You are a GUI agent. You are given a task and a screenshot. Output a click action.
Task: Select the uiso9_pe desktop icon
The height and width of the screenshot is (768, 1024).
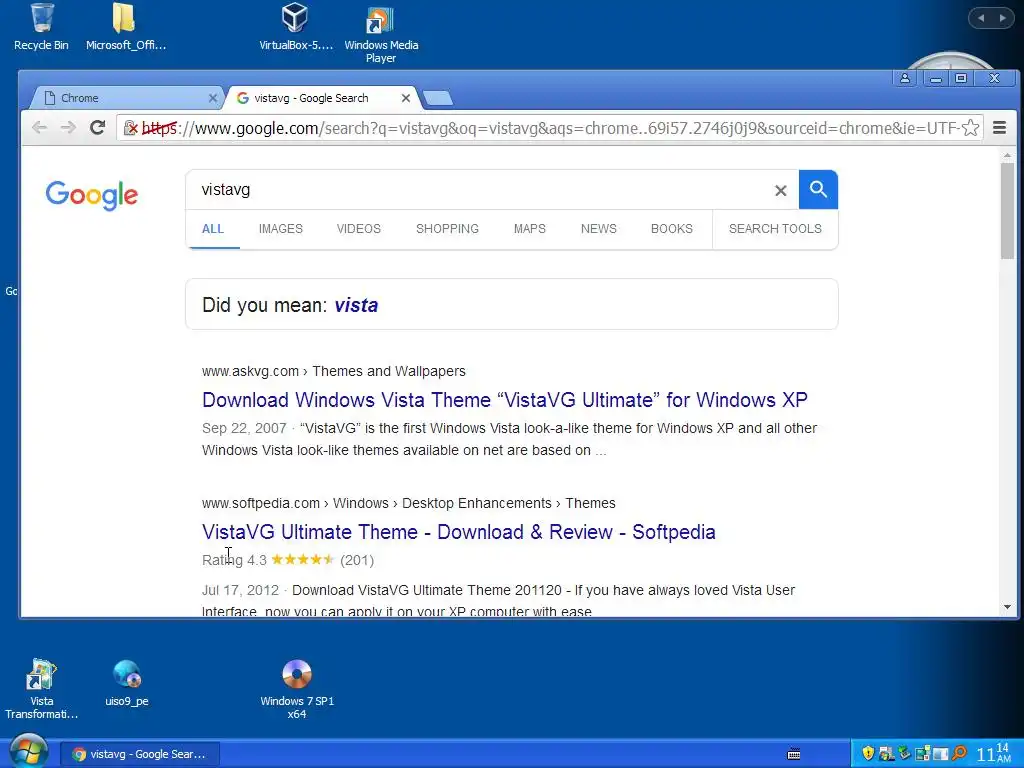[127, 683]
